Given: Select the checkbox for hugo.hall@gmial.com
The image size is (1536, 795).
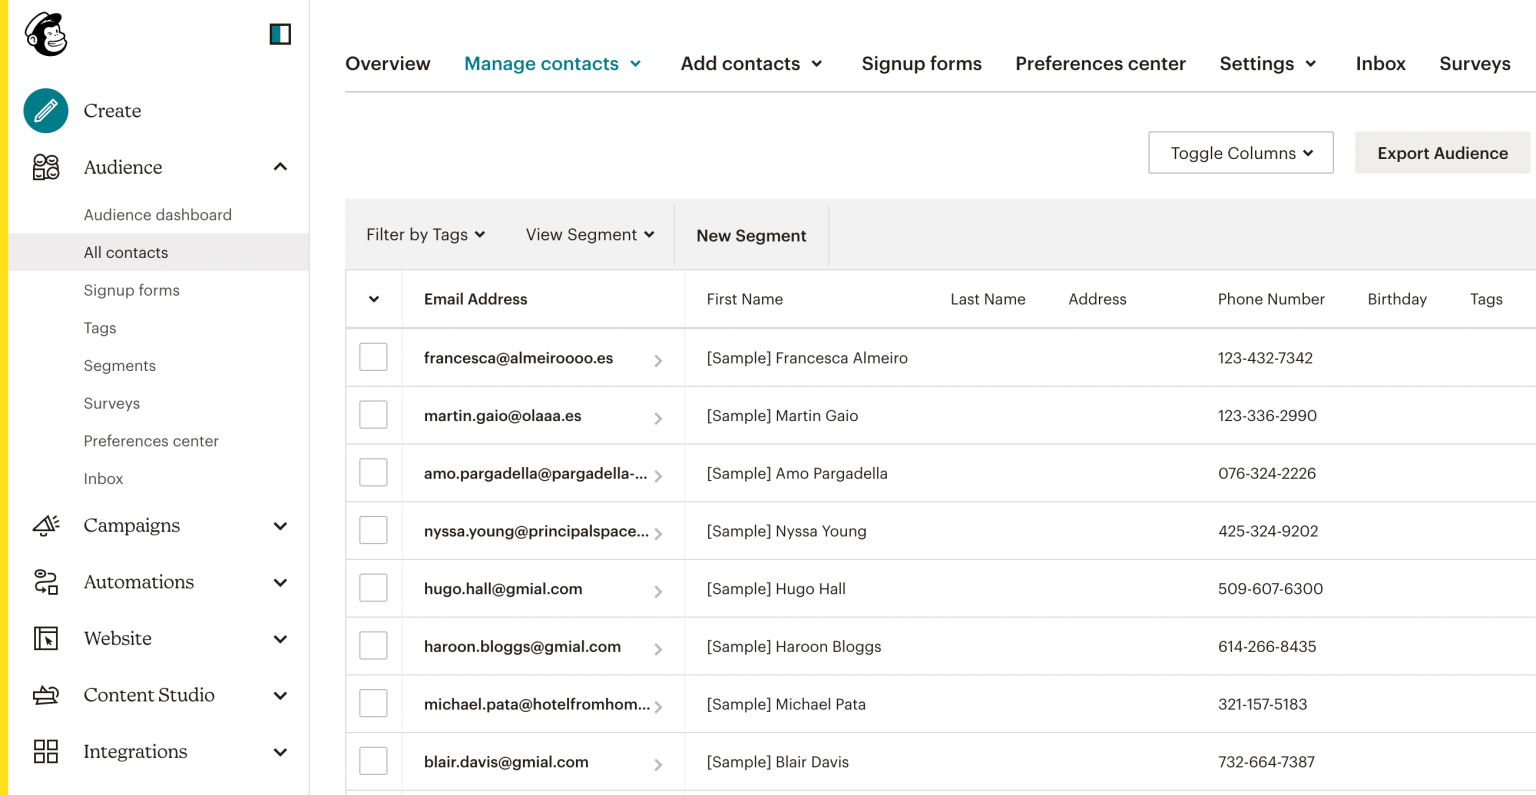Looking at the screenshot, I should pos(373,587).
